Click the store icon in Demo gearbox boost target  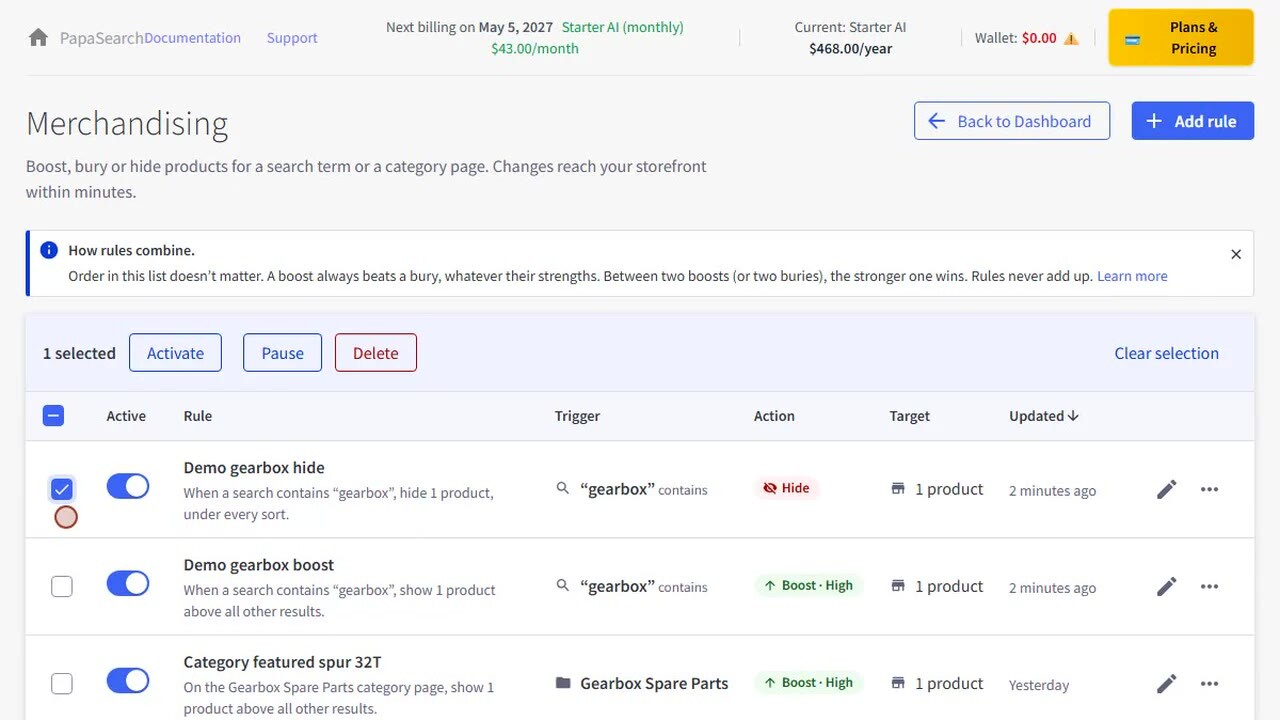tap(898, 585)
